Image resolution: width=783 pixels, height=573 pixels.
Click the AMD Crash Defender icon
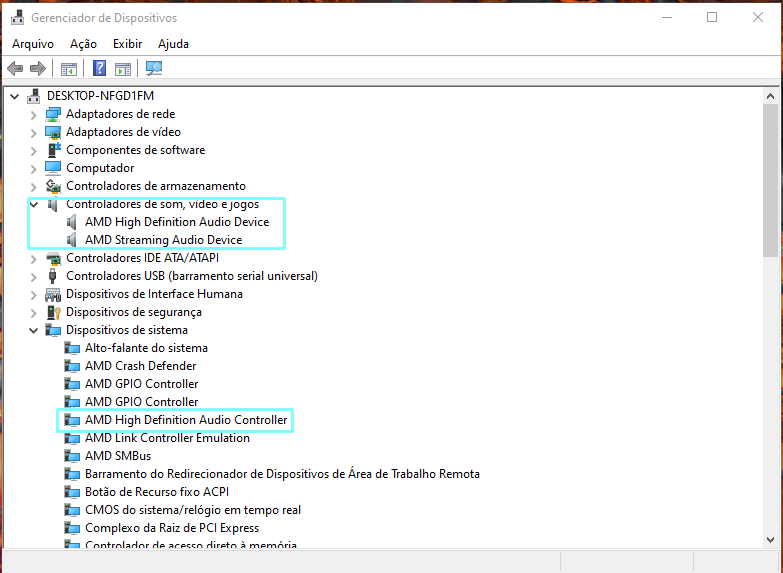point(72,366)
